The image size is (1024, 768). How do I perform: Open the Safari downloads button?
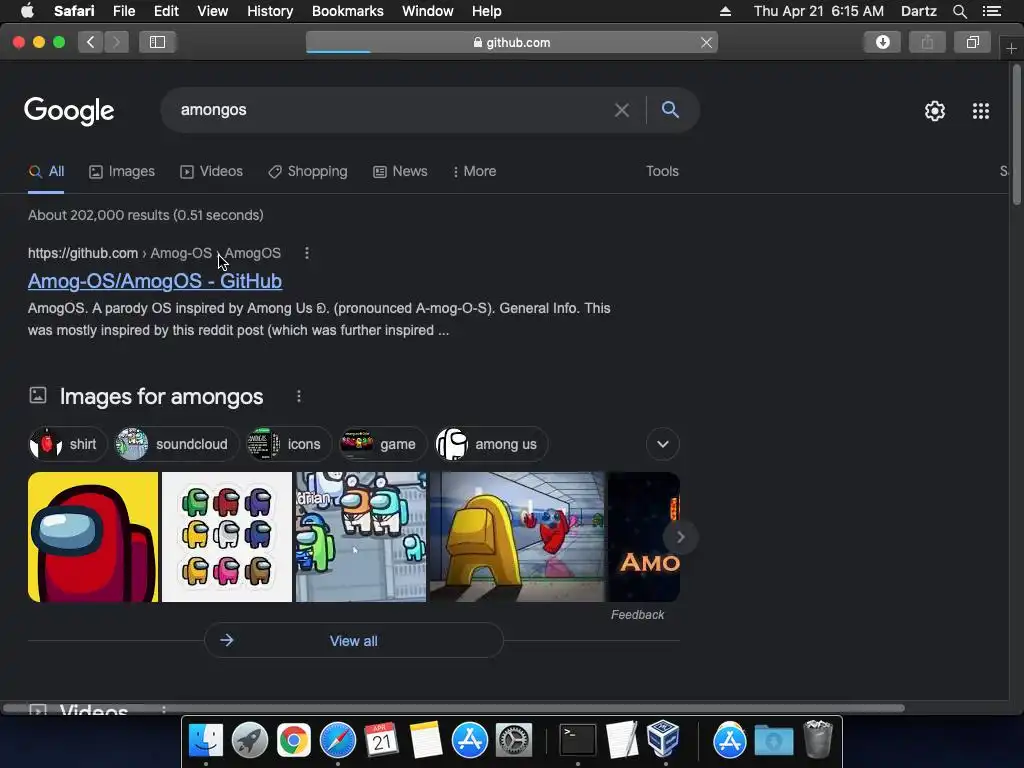[882, 42]
